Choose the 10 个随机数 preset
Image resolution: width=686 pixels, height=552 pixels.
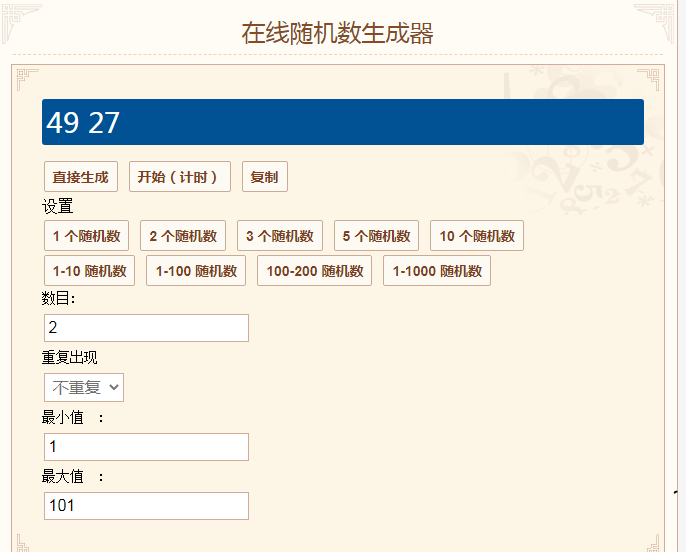tap(477, 236)
